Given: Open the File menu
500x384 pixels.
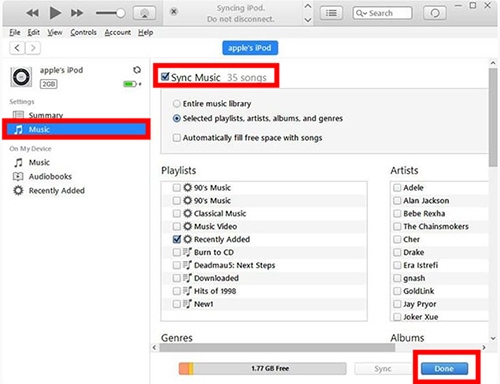Looking at the screenshot, I should pyautogui.click(x=15, y=32).
